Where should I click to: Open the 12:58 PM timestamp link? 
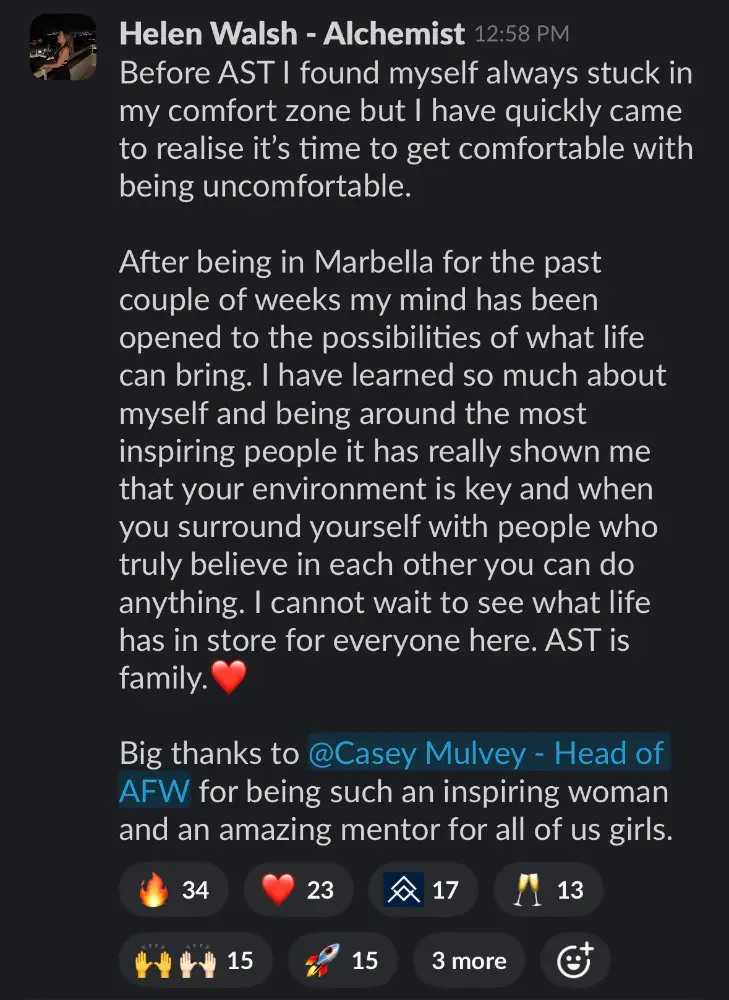click(521, 34)
